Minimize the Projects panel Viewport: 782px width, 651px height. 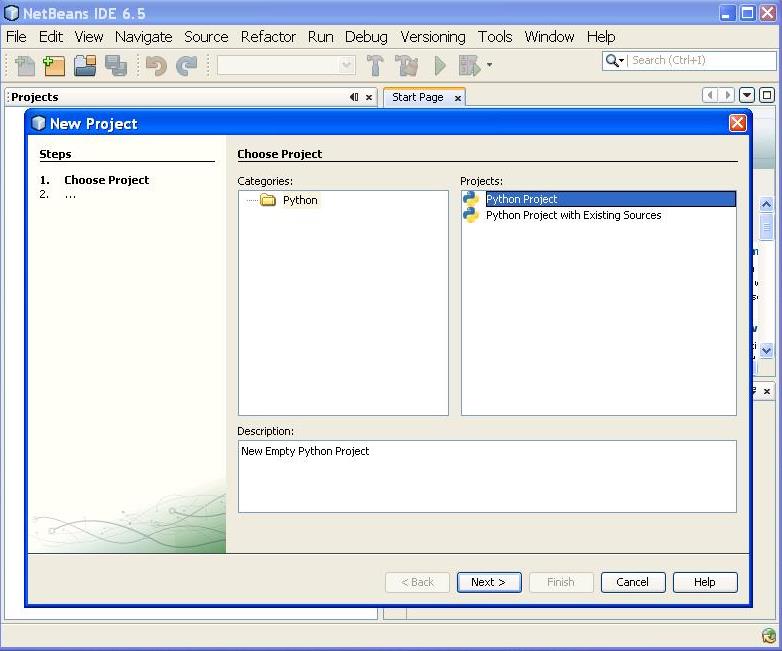click(x=354, y=97)
